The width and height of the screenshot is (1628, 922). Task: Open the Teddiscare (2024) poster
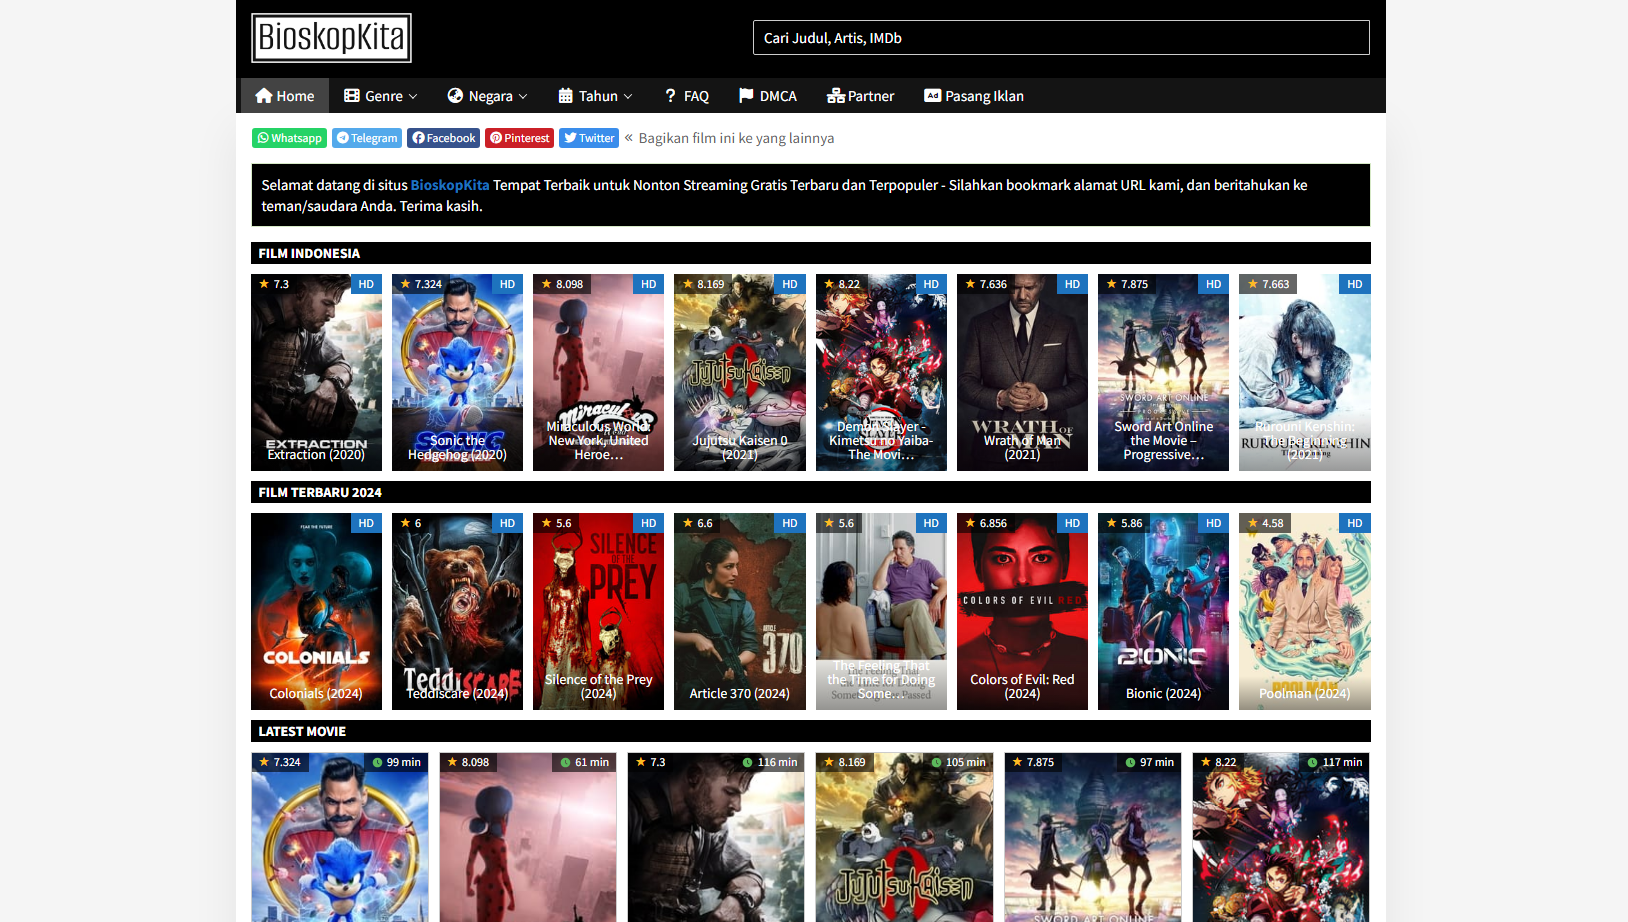click(457, 611)
